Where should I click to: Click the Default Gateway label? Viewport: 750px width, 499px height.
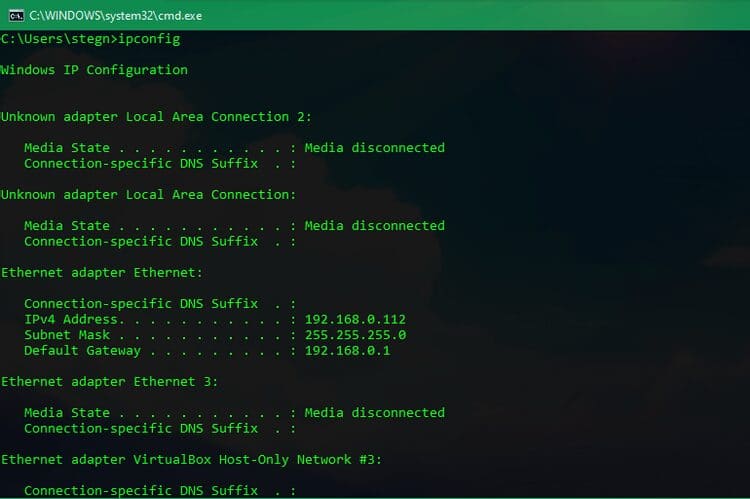[82, 351]
